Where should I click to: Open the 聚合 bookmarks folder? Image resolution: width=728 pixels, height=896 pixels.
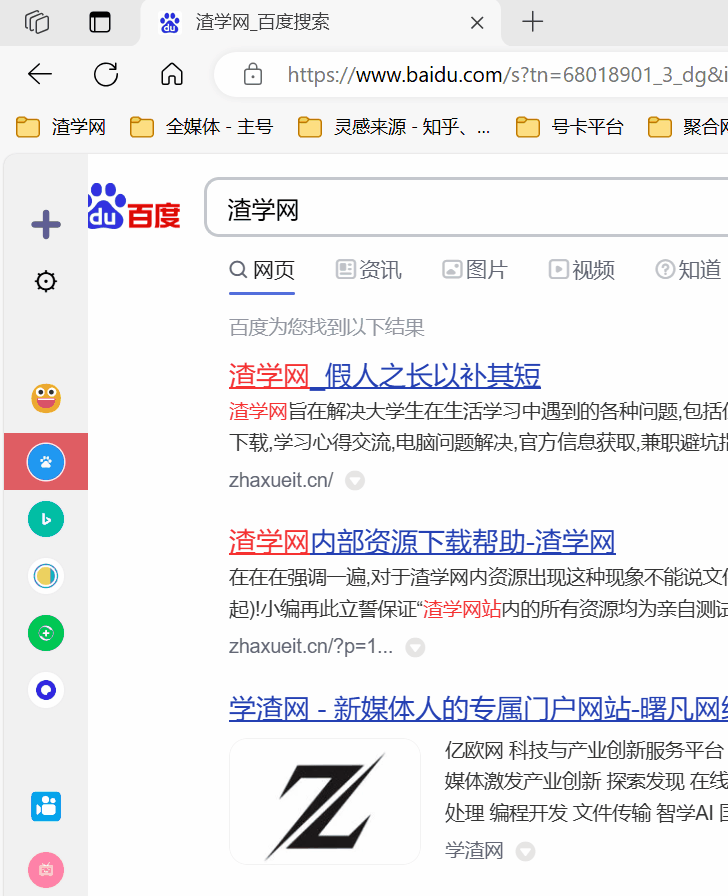coord(687,127)
